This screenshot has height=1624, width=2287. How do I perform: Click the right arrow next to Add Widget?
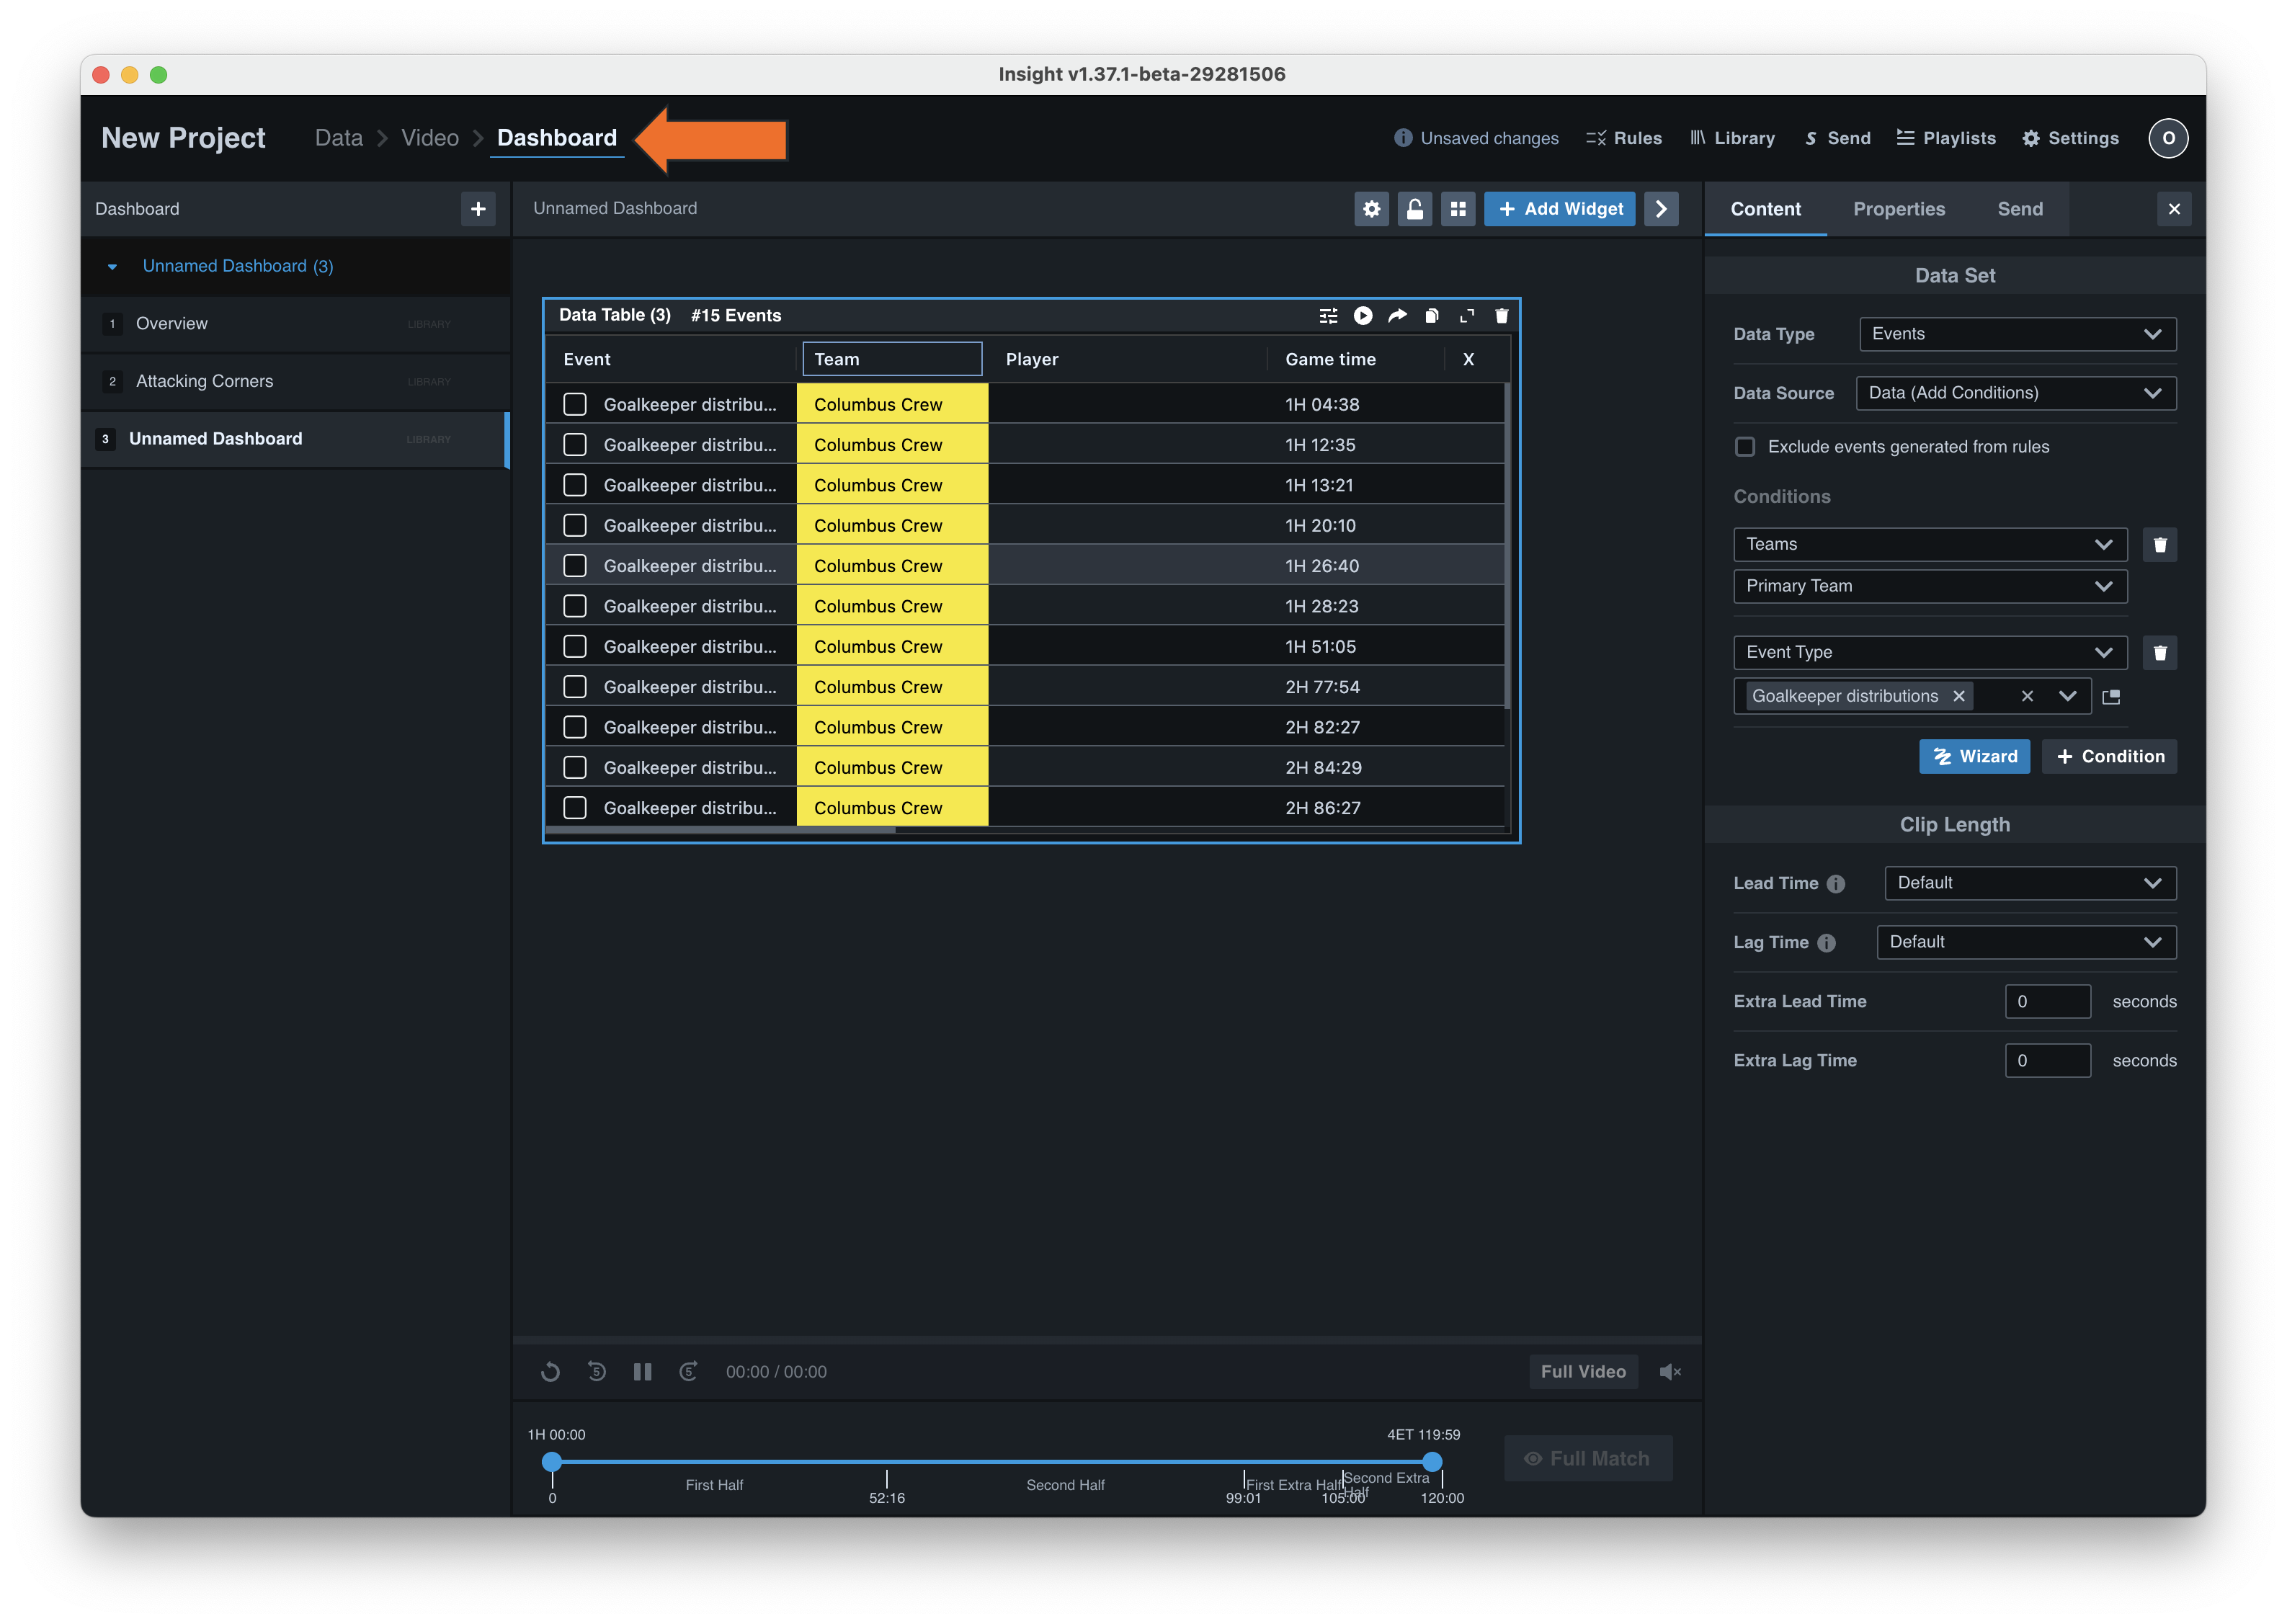pyautogui.click(x=1661, y=209)
